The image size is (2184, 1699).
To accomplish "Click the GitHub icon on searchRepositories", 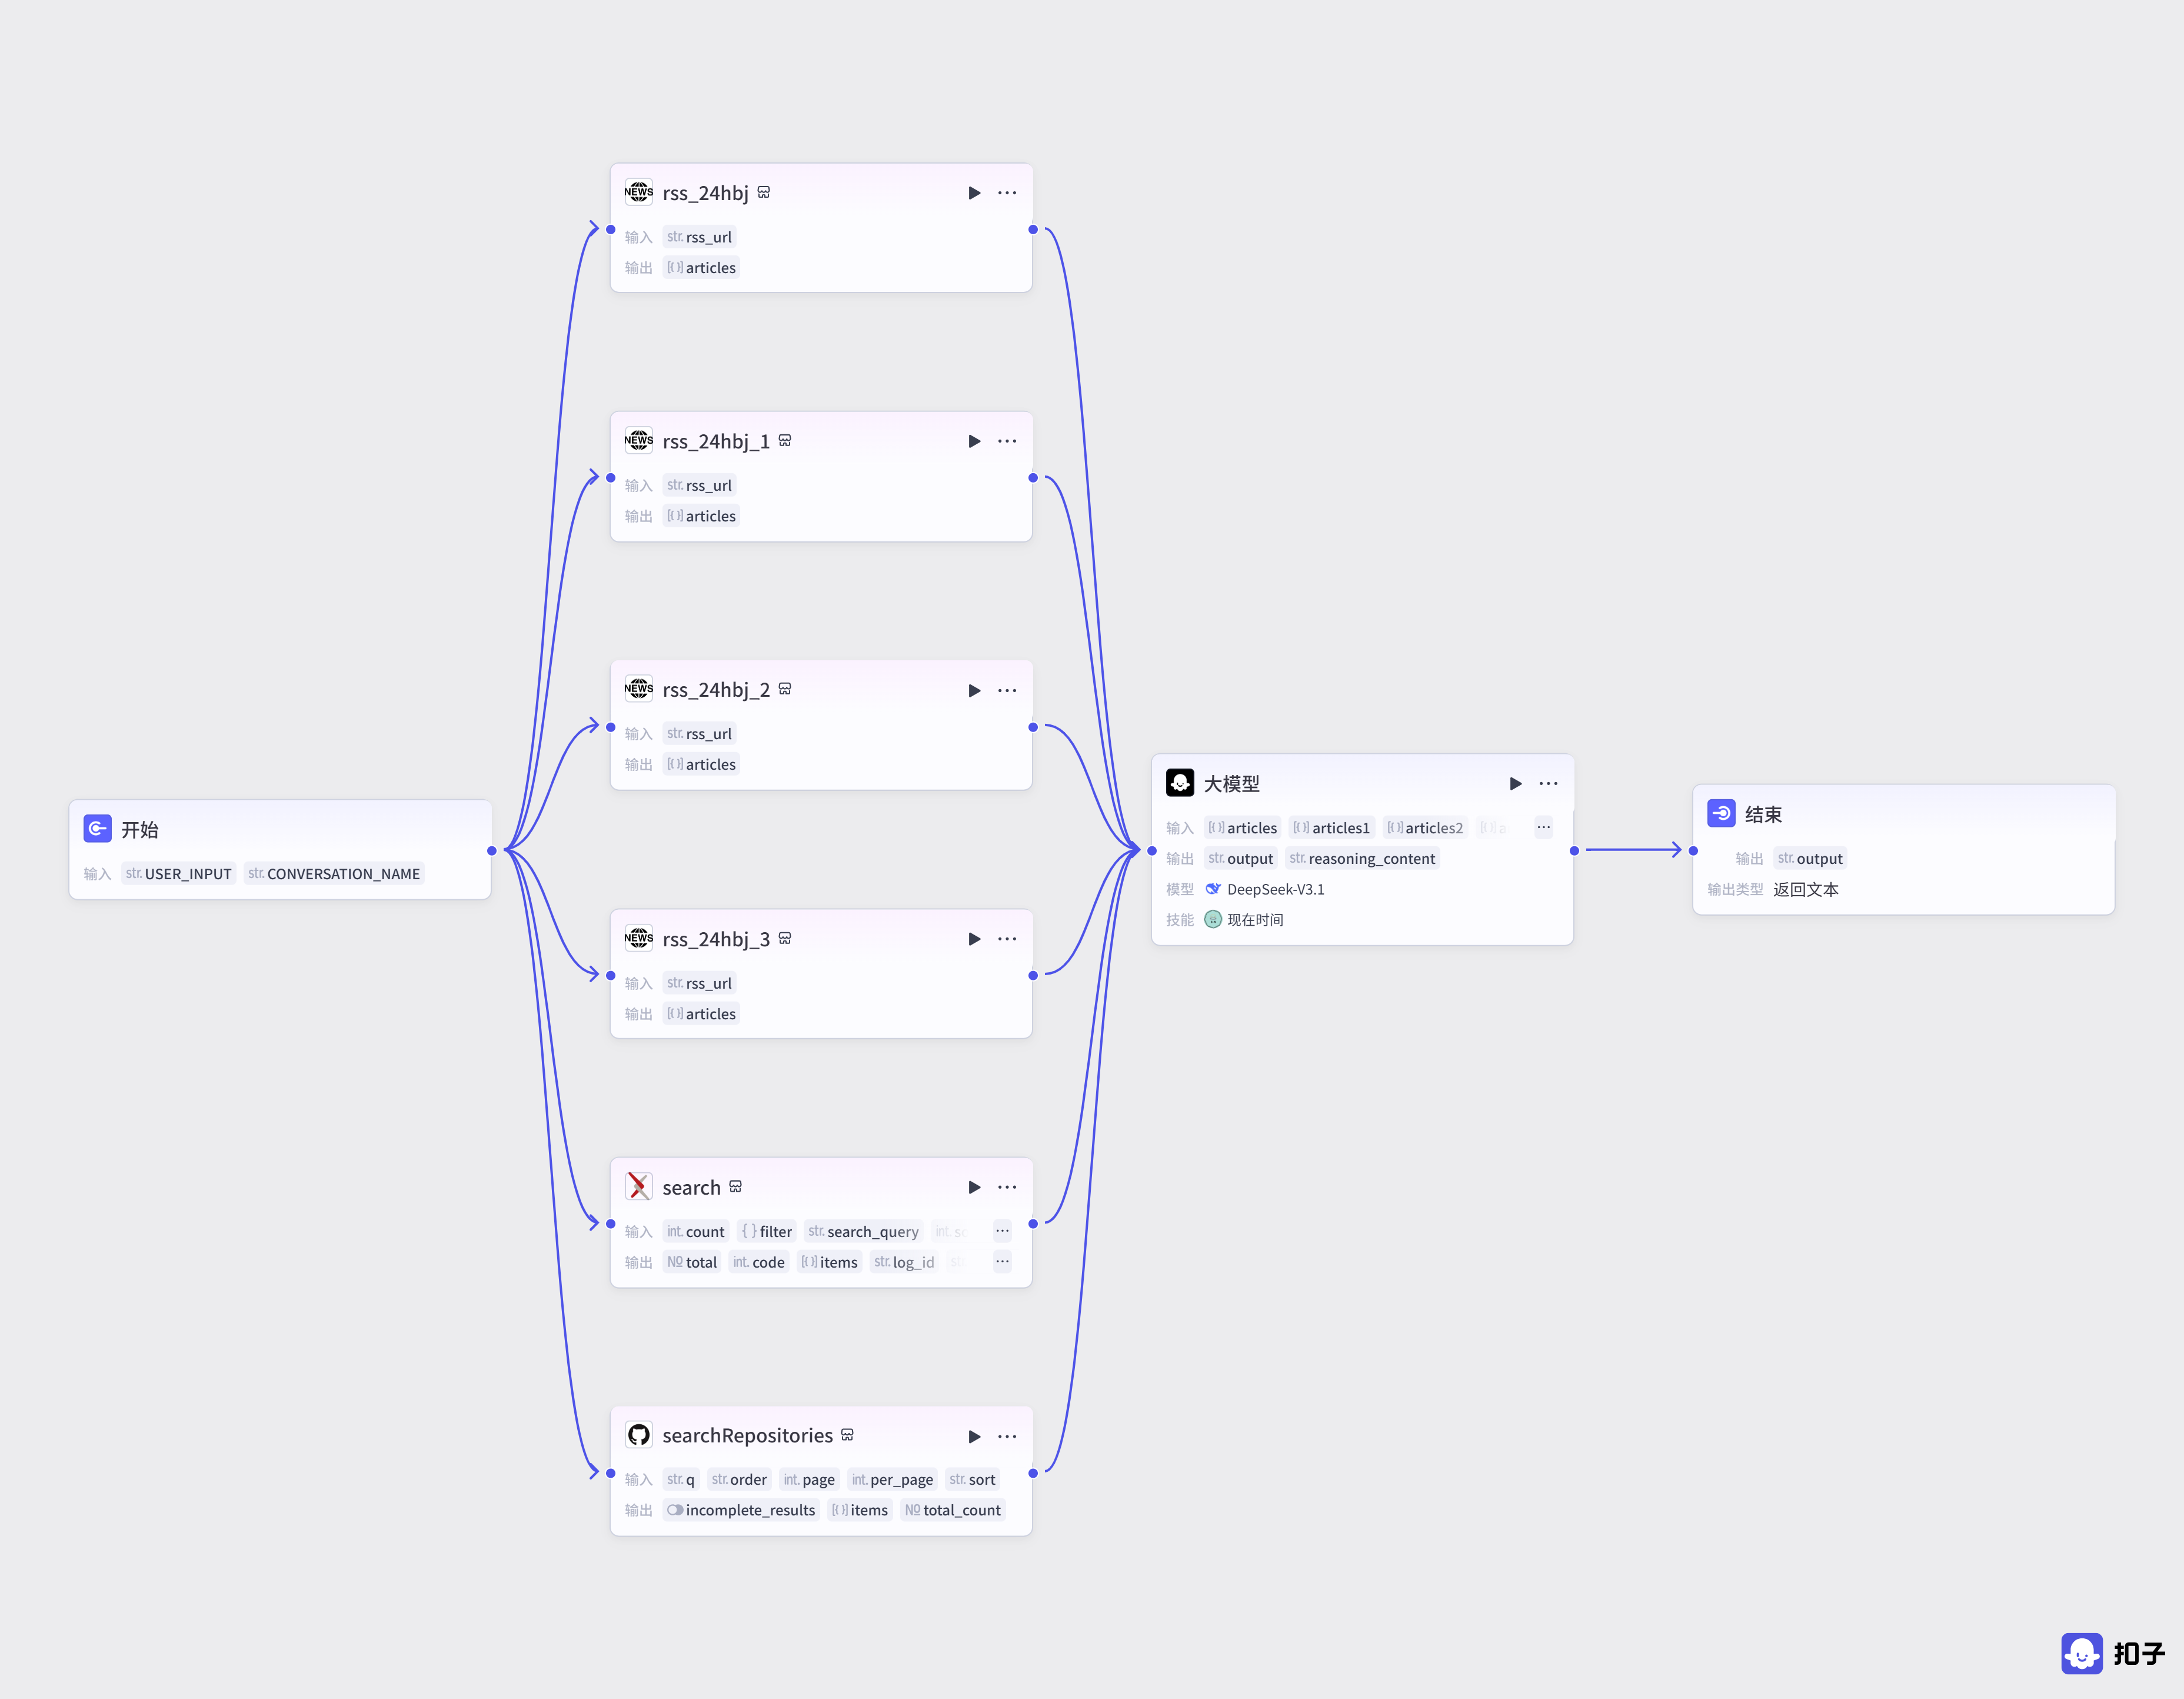I will (x=639, y=1435).
